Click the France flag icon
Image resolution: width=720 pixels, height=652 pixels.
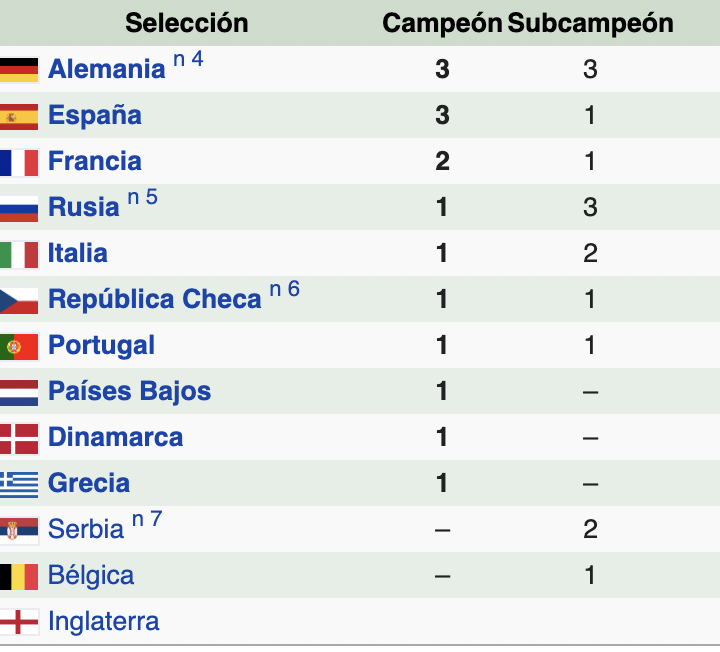click(x=19, y=163)
